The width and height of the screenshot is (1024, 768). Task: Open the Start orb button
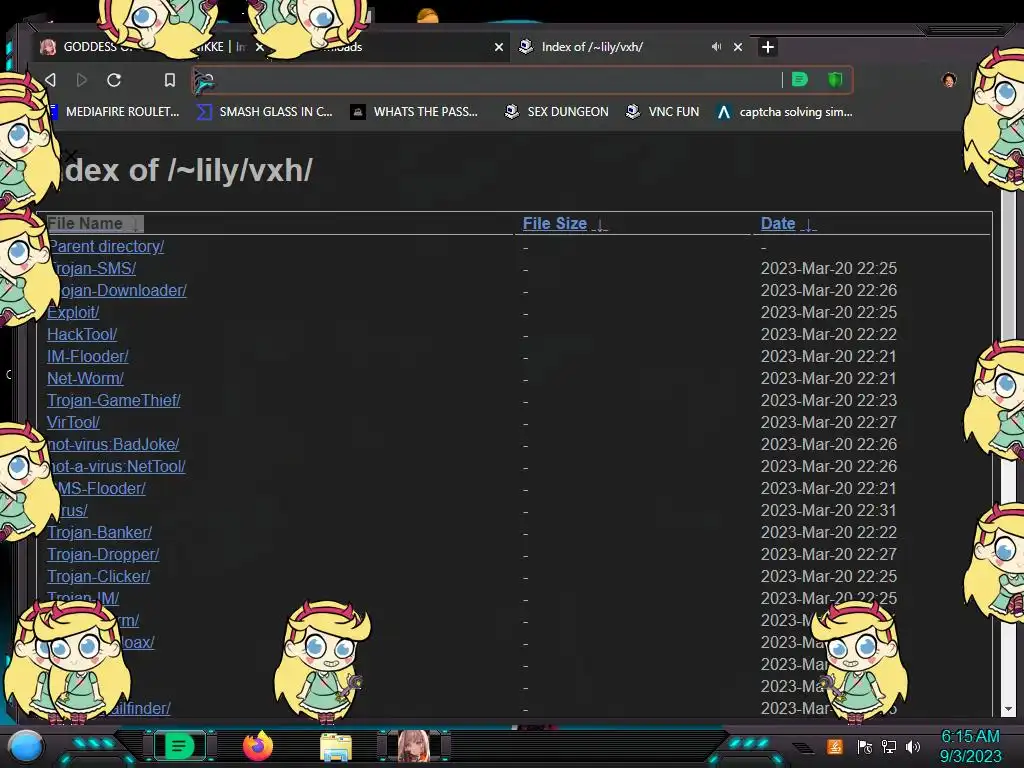click(x=26, y=746)
